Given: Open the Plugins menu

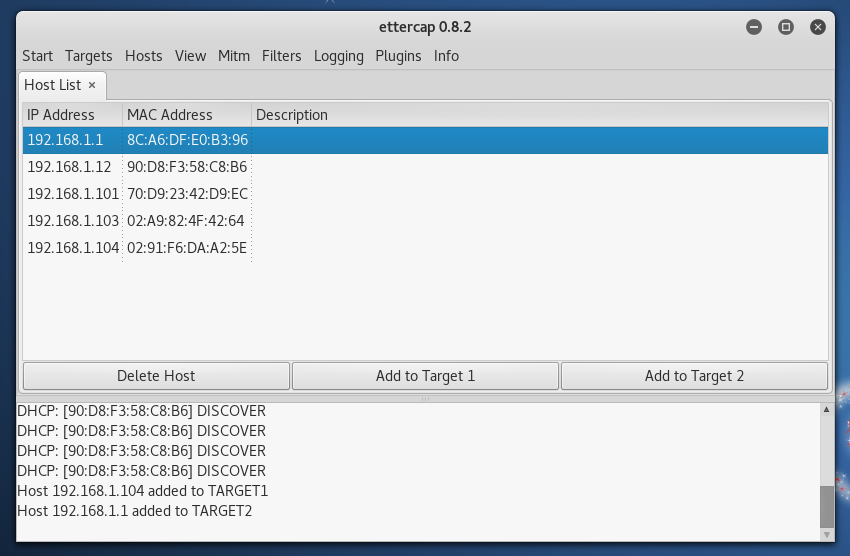Looking at the screenshot, I should pos(398,56).
